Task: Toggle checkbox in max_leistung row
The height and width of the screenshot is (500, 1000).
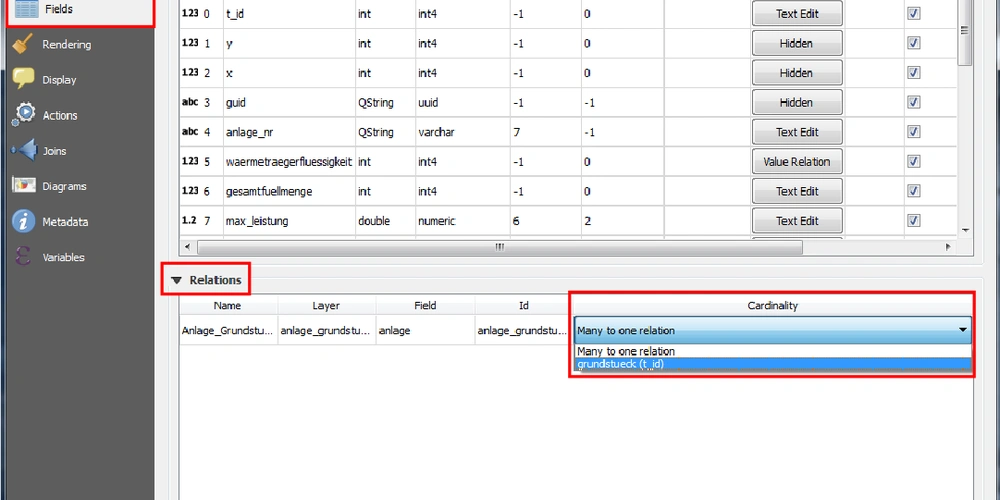Action: point(914,221)
